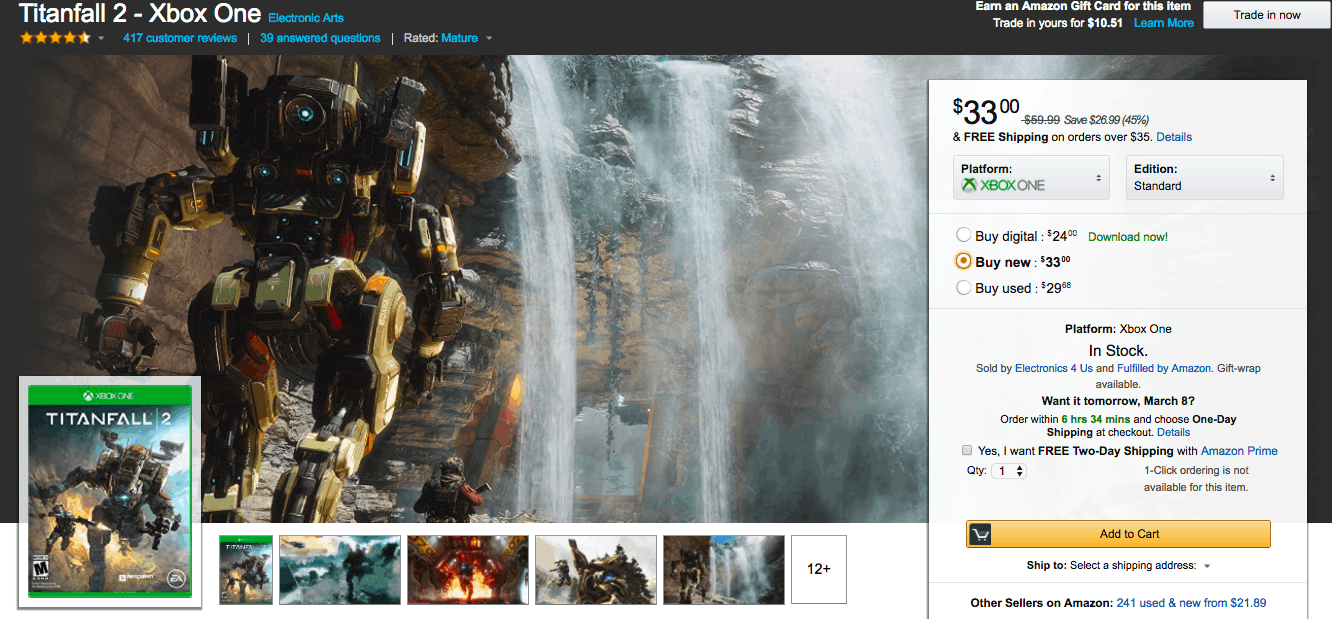Open the Edition Standard dropdown
Viewport: 1332px width, 619px height.
click(x=1204, y=177)
